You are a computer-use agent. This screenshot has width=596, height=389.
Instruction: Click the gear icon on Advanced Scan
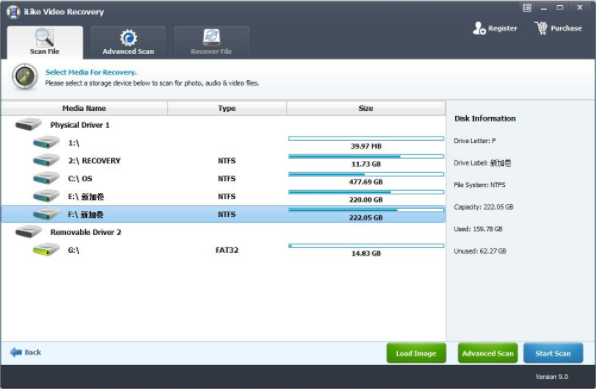point(128,38)
